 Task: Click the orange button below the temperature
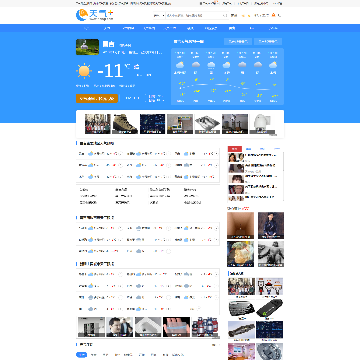pos(97,98)
